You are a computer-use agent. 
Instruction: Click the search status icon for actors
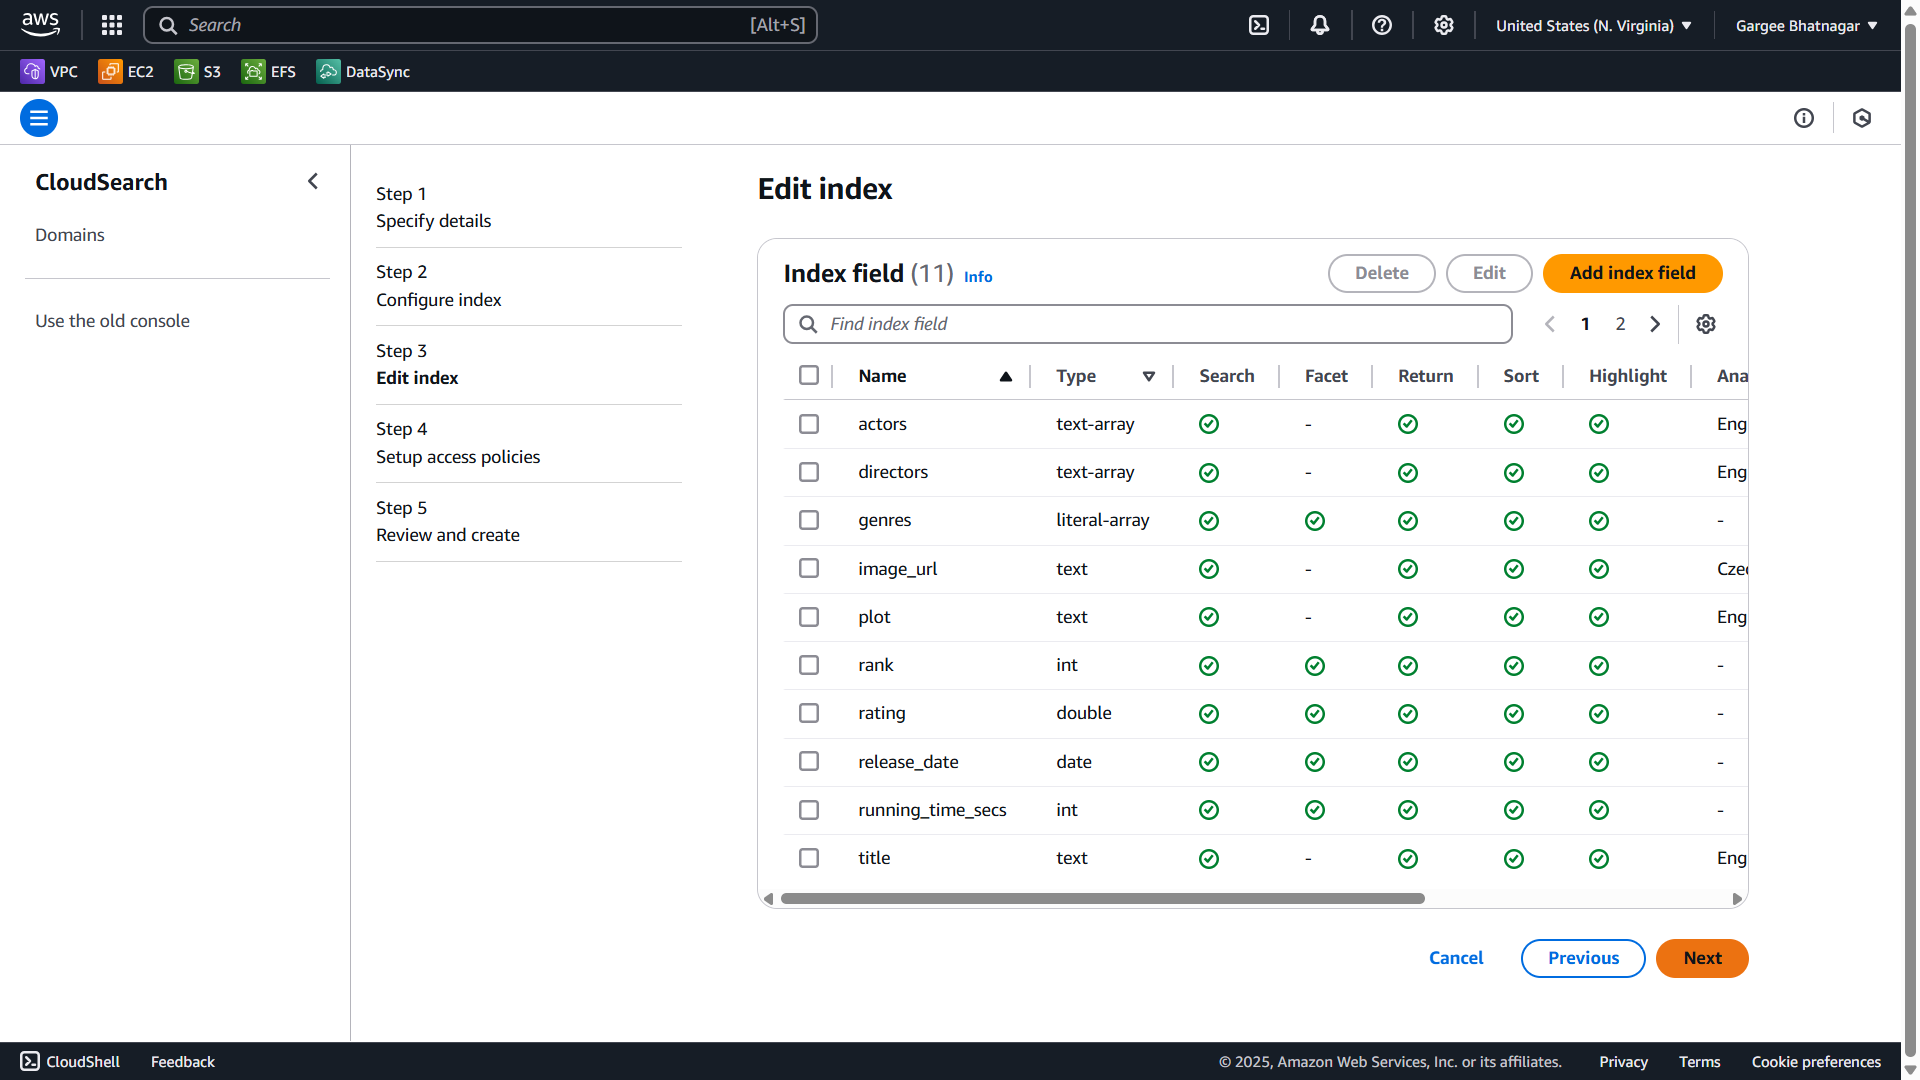1209,424
